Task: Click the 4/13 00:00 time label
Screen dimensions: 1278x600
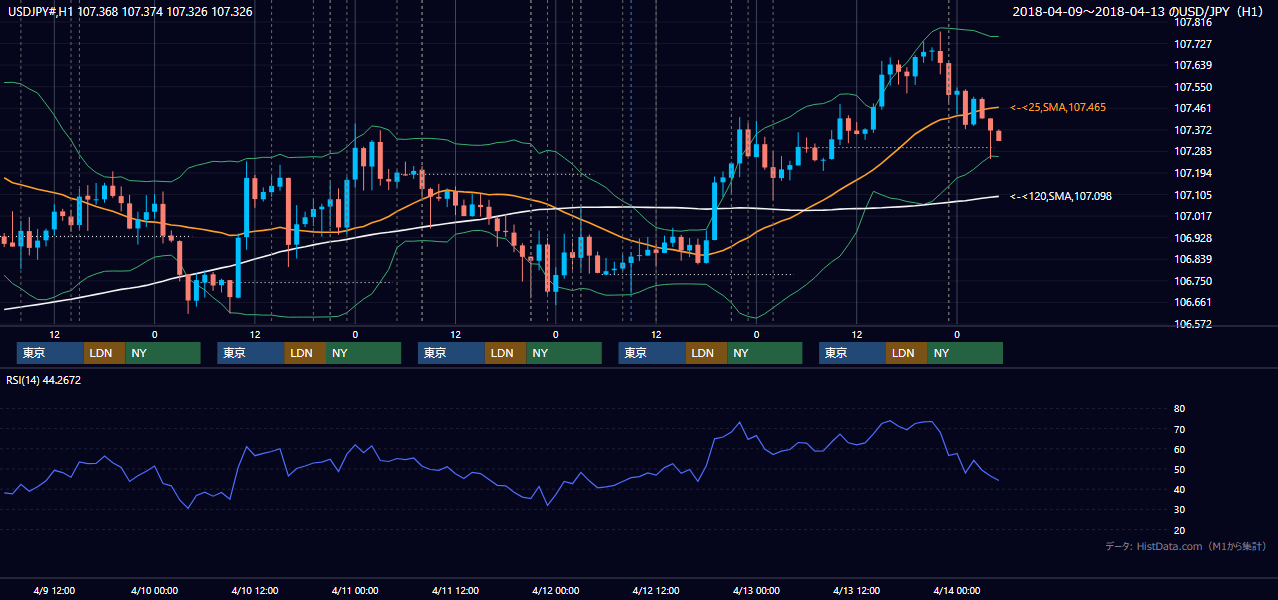Action: 757,590
